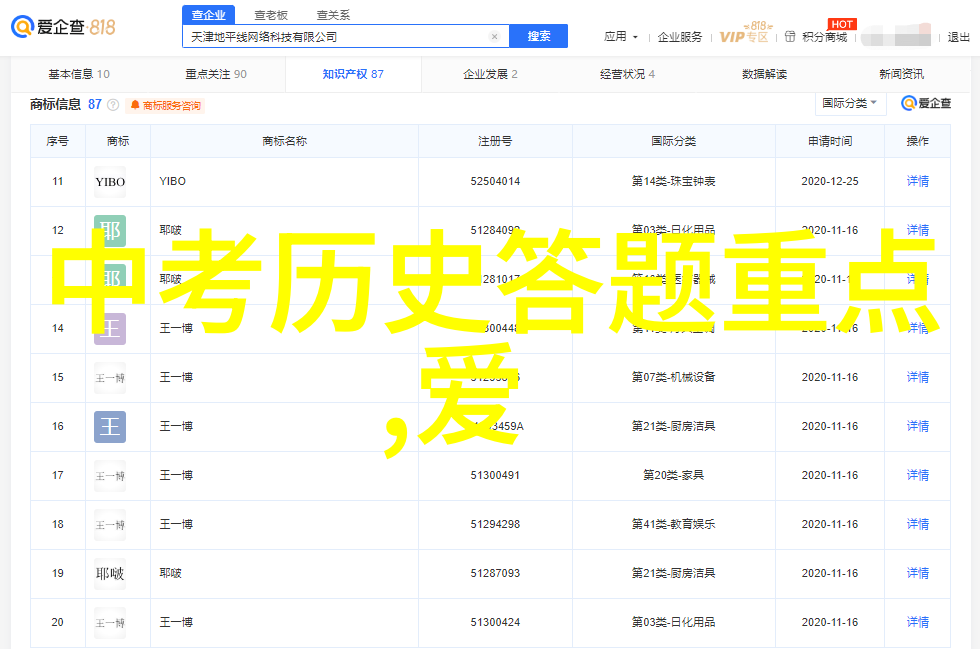The height and width of the screenshot is (649, 980).
Task: Click registration number 51300424
Action: pos(495,622)
